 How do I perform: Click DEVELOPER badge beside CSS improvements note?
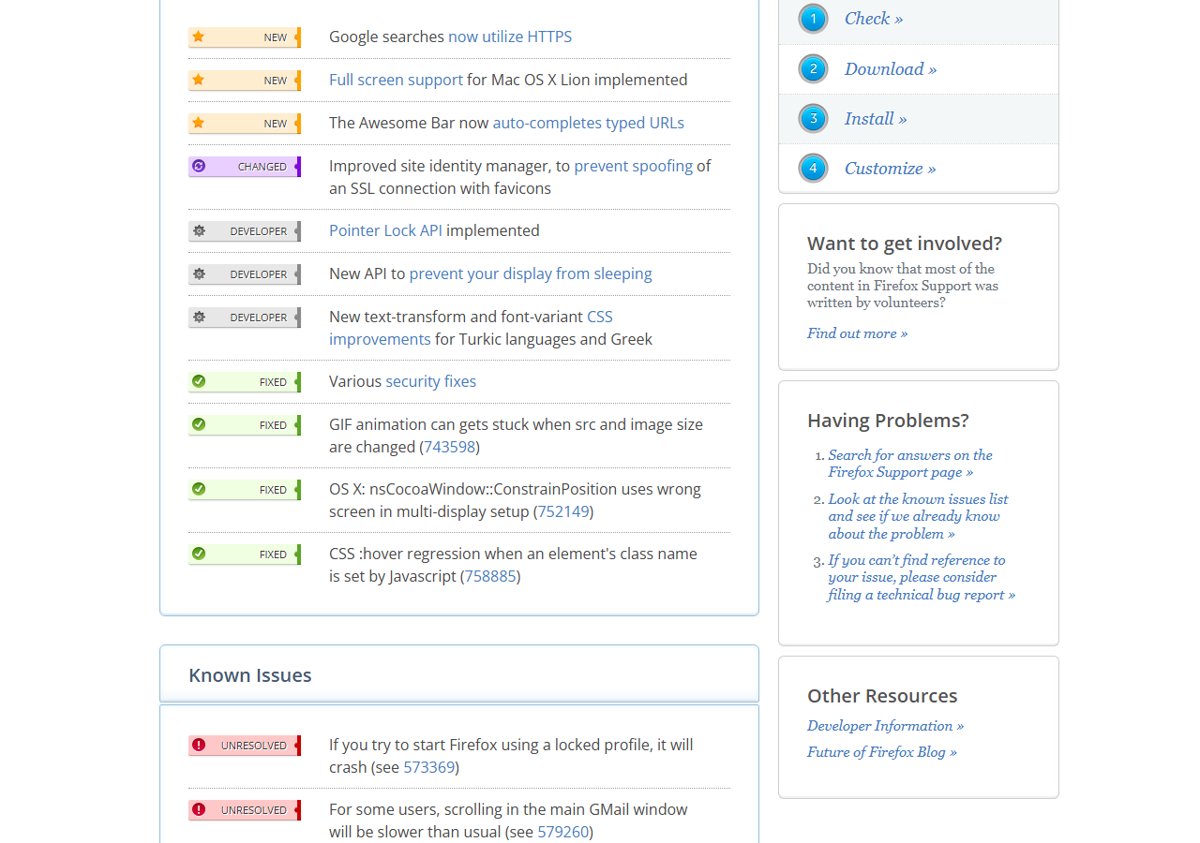pyautogui.click(x=244, y=317)
